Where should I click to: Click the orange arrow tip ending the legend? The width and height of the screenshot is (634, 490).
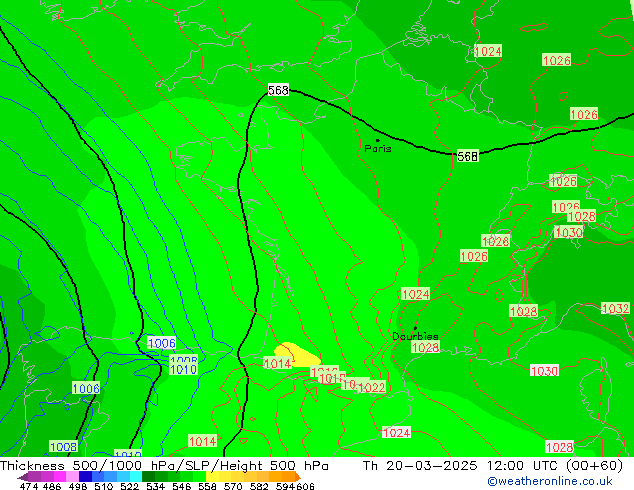coord(298,477)
